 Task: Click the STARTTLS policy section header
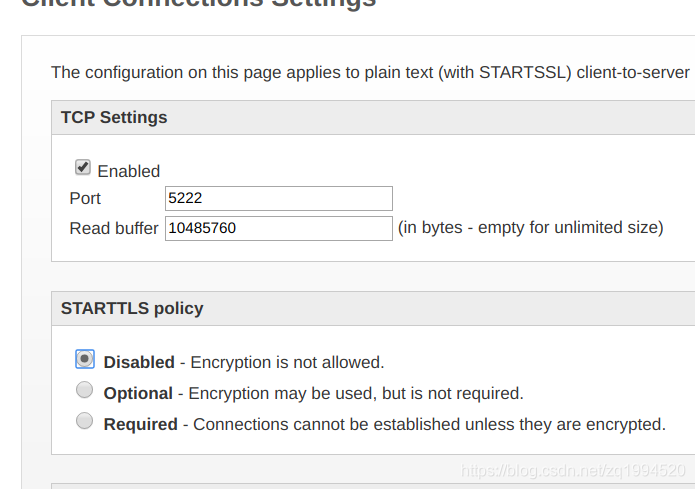[132, 308]
